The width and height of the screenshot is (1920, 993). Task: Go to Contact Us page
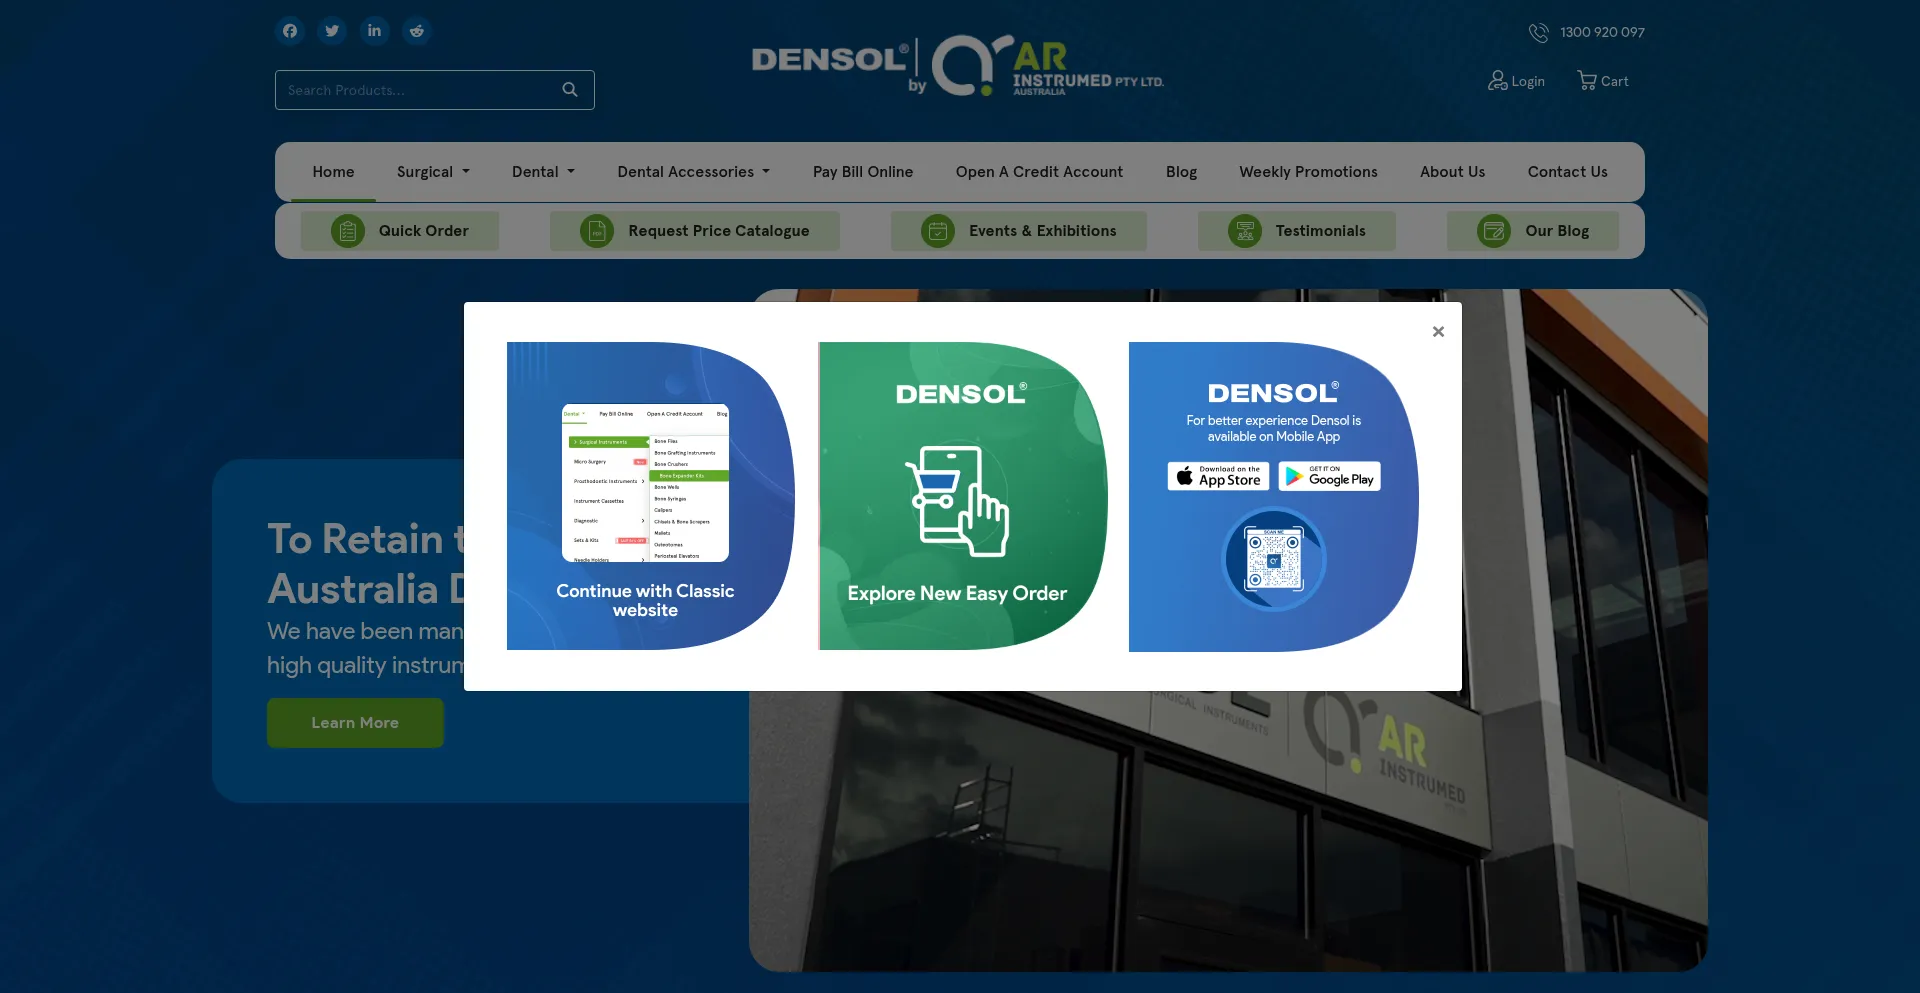pyautogui.click(x=1567, y=172)
